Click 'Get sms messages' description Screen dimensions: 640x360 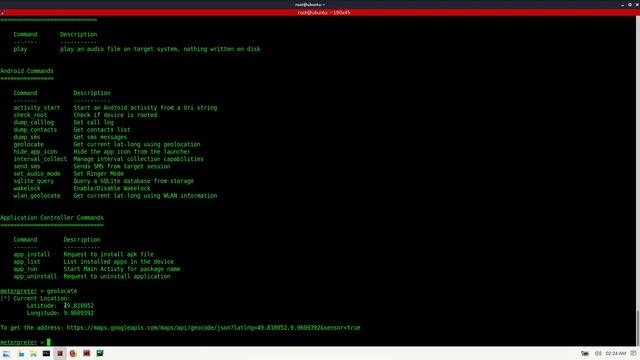[x=100, y=137]
